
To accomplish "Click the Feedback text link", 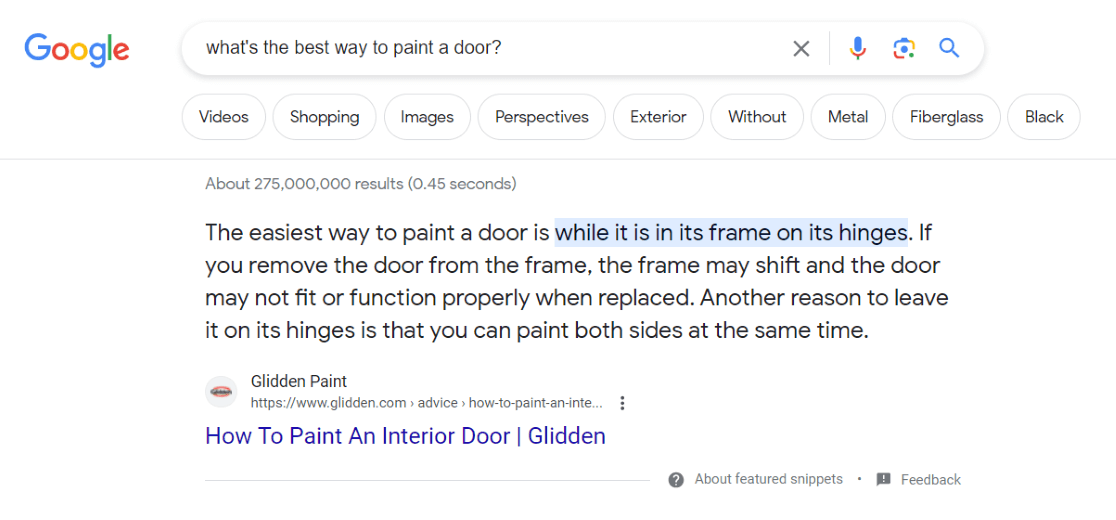I will click(x=930, y=480).
